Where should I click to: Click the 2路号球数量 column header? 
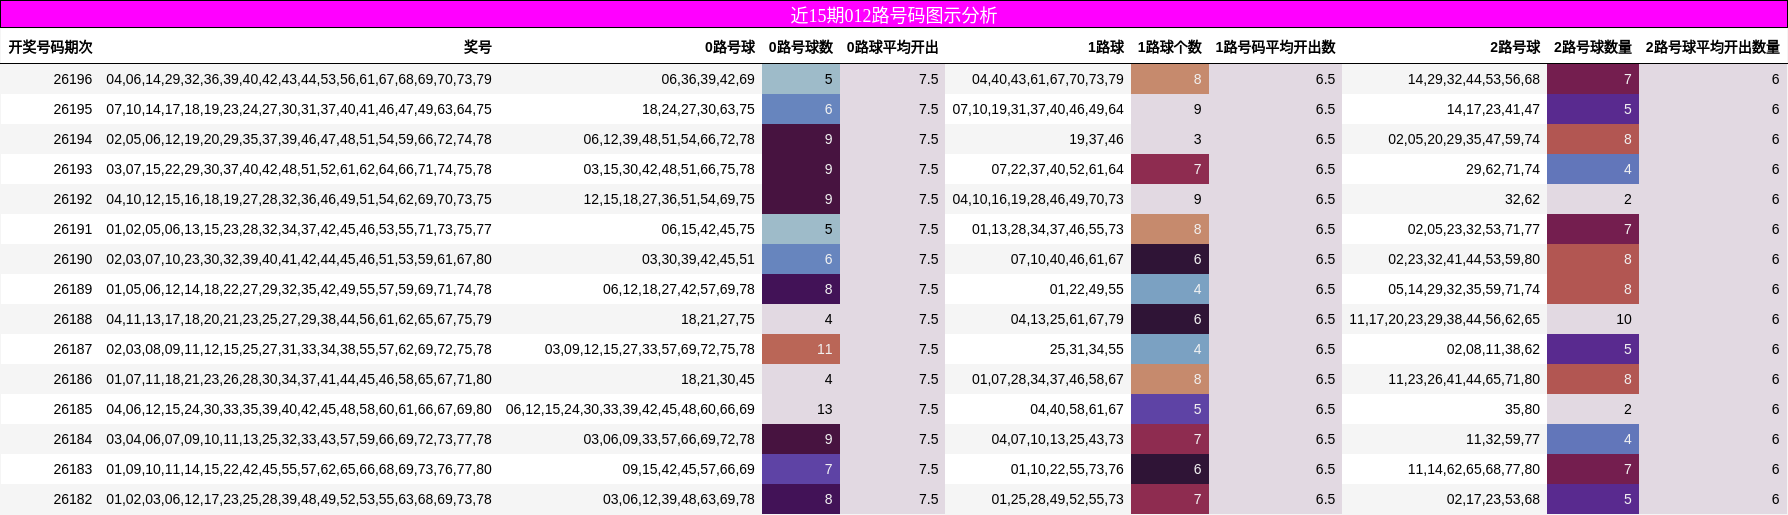tap(1592, 47)
